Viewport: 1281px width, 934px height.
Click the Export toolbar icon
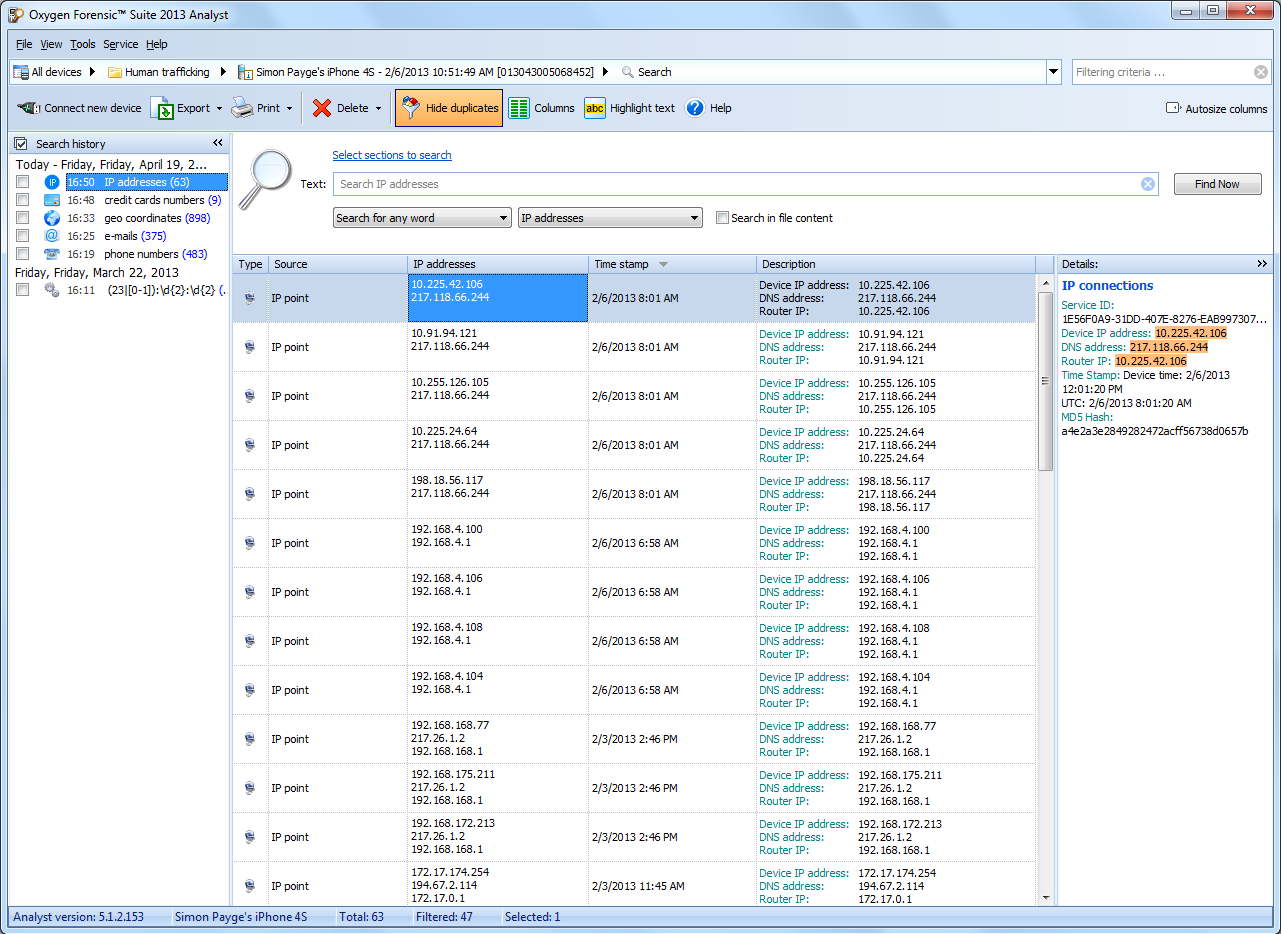(x=162, y=108)
